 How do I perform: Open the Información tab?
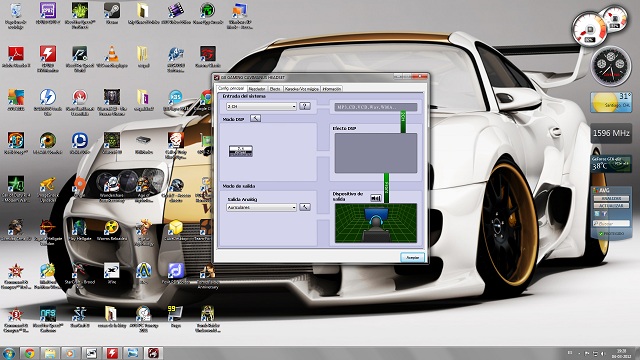[331, 89]
